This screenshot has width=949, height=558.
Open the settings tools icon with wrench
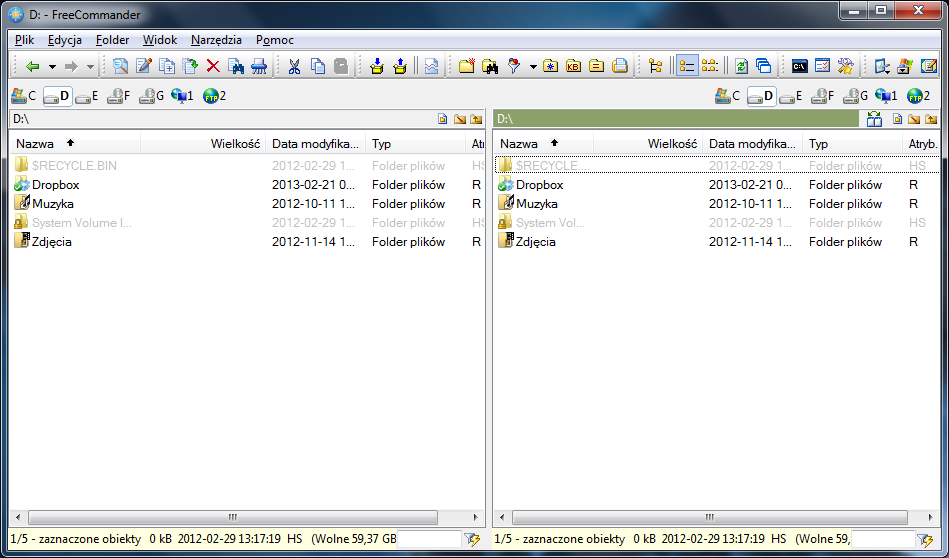[x=846, y=66]
